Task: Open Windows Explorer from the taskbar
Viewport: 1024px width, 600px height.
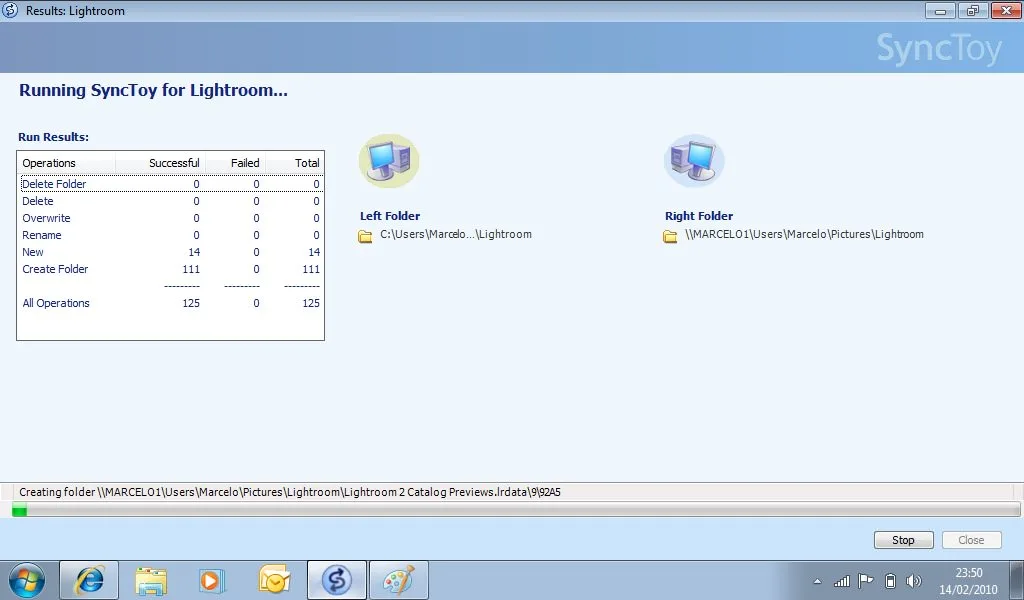Action: [x=152, y=580]
